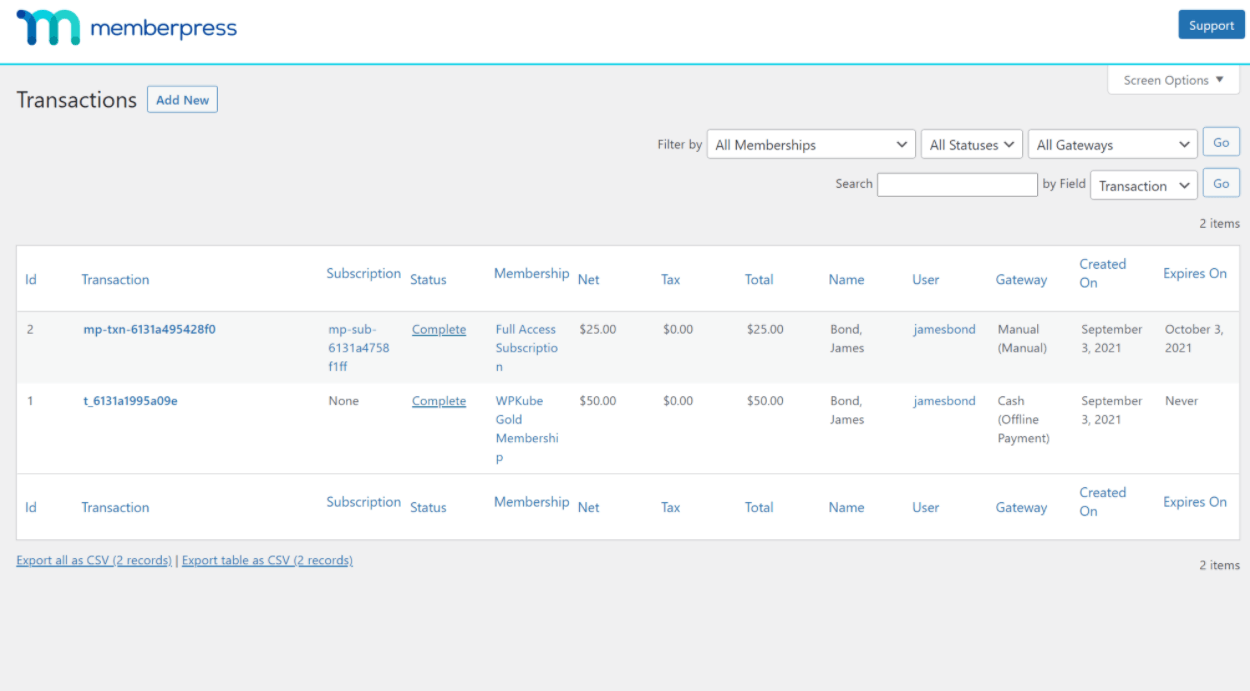Click the Cash (Offline Payment) gateway cell
Image resolution: width=1250 pixels, height=691 pixels.
(x=1023, y=420)
